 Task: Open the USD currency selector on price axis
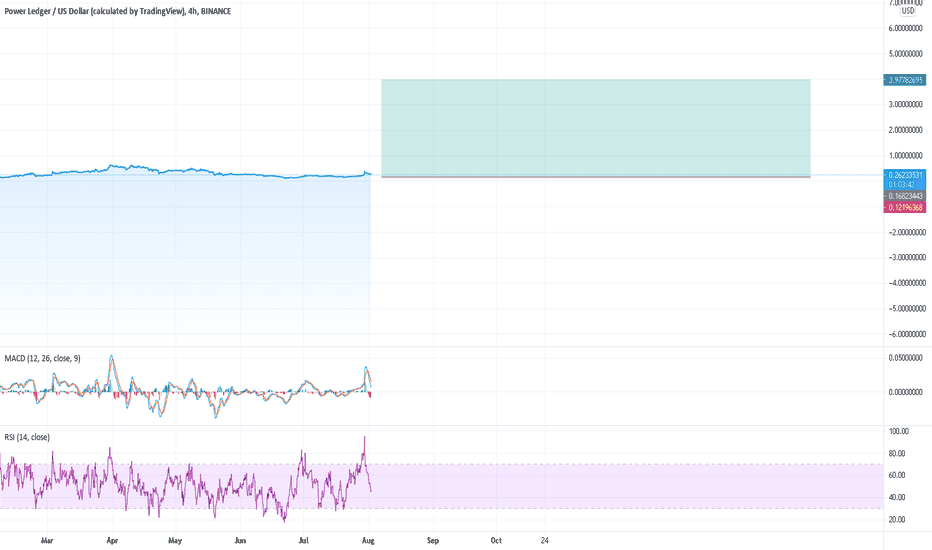908,11
